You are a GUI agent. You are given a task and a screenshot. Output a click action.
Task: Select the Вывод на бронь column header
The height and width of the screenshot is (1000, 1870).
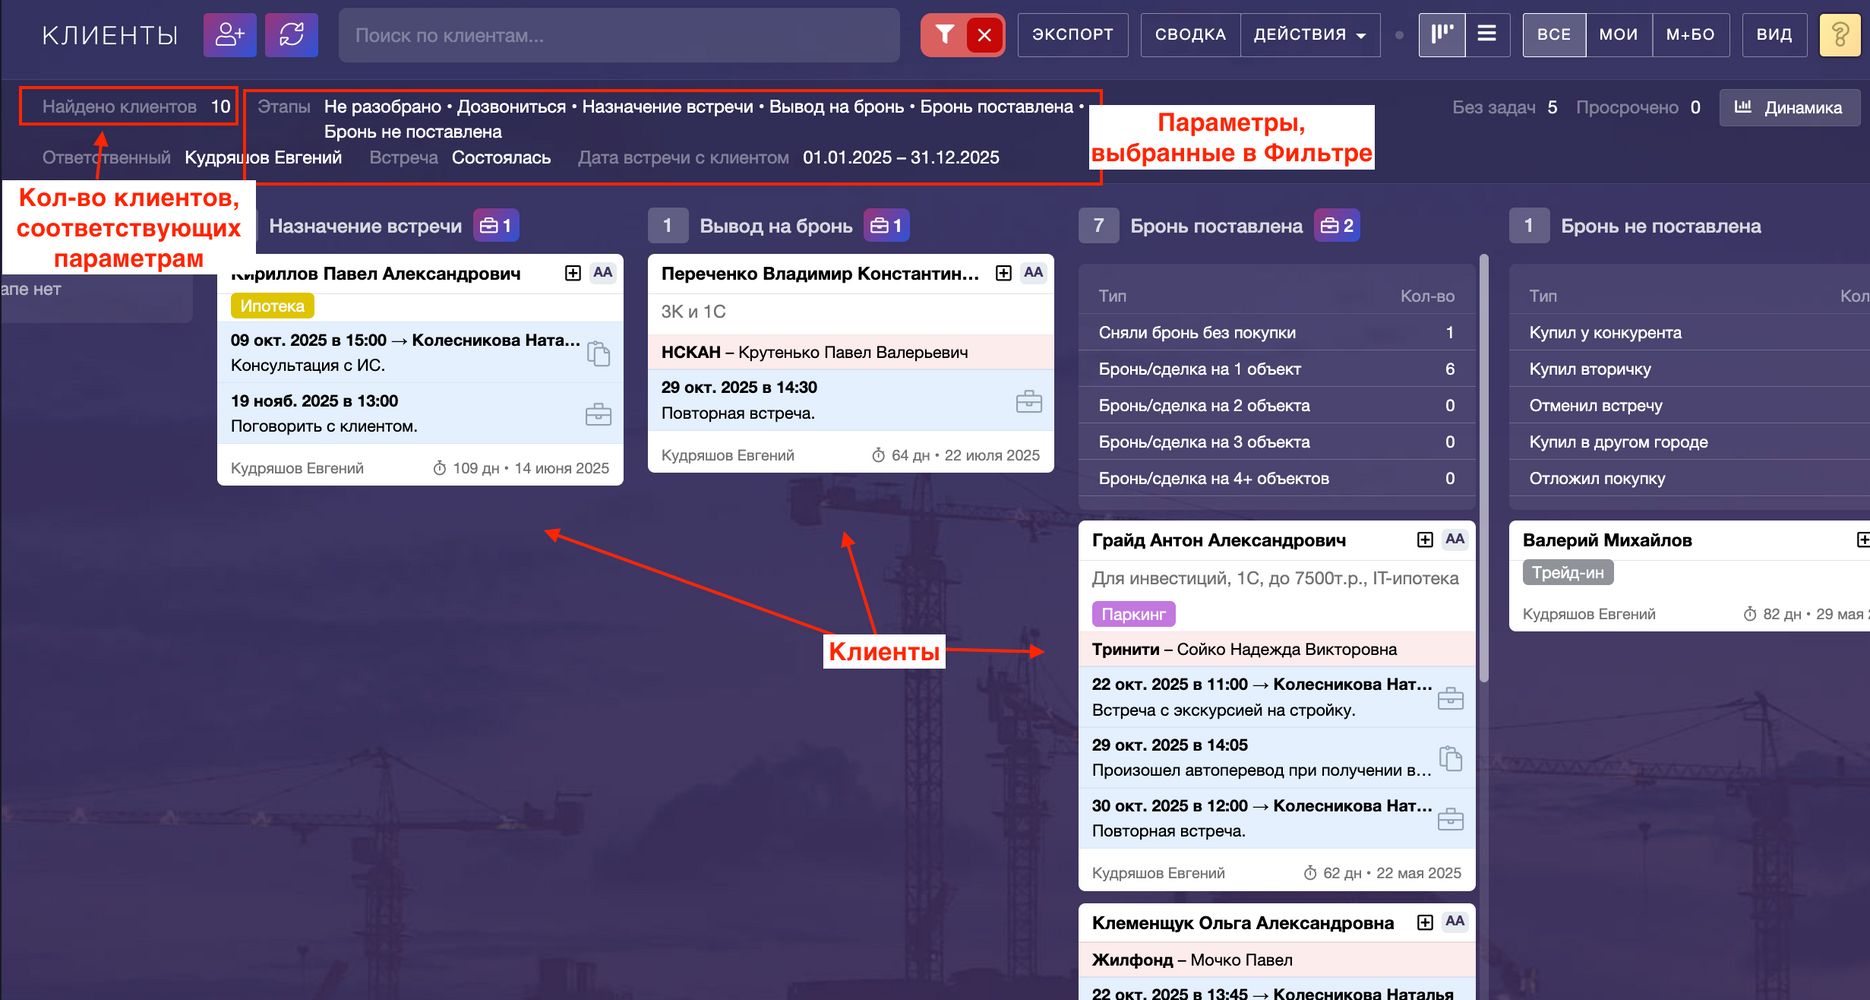click(776, 226)
